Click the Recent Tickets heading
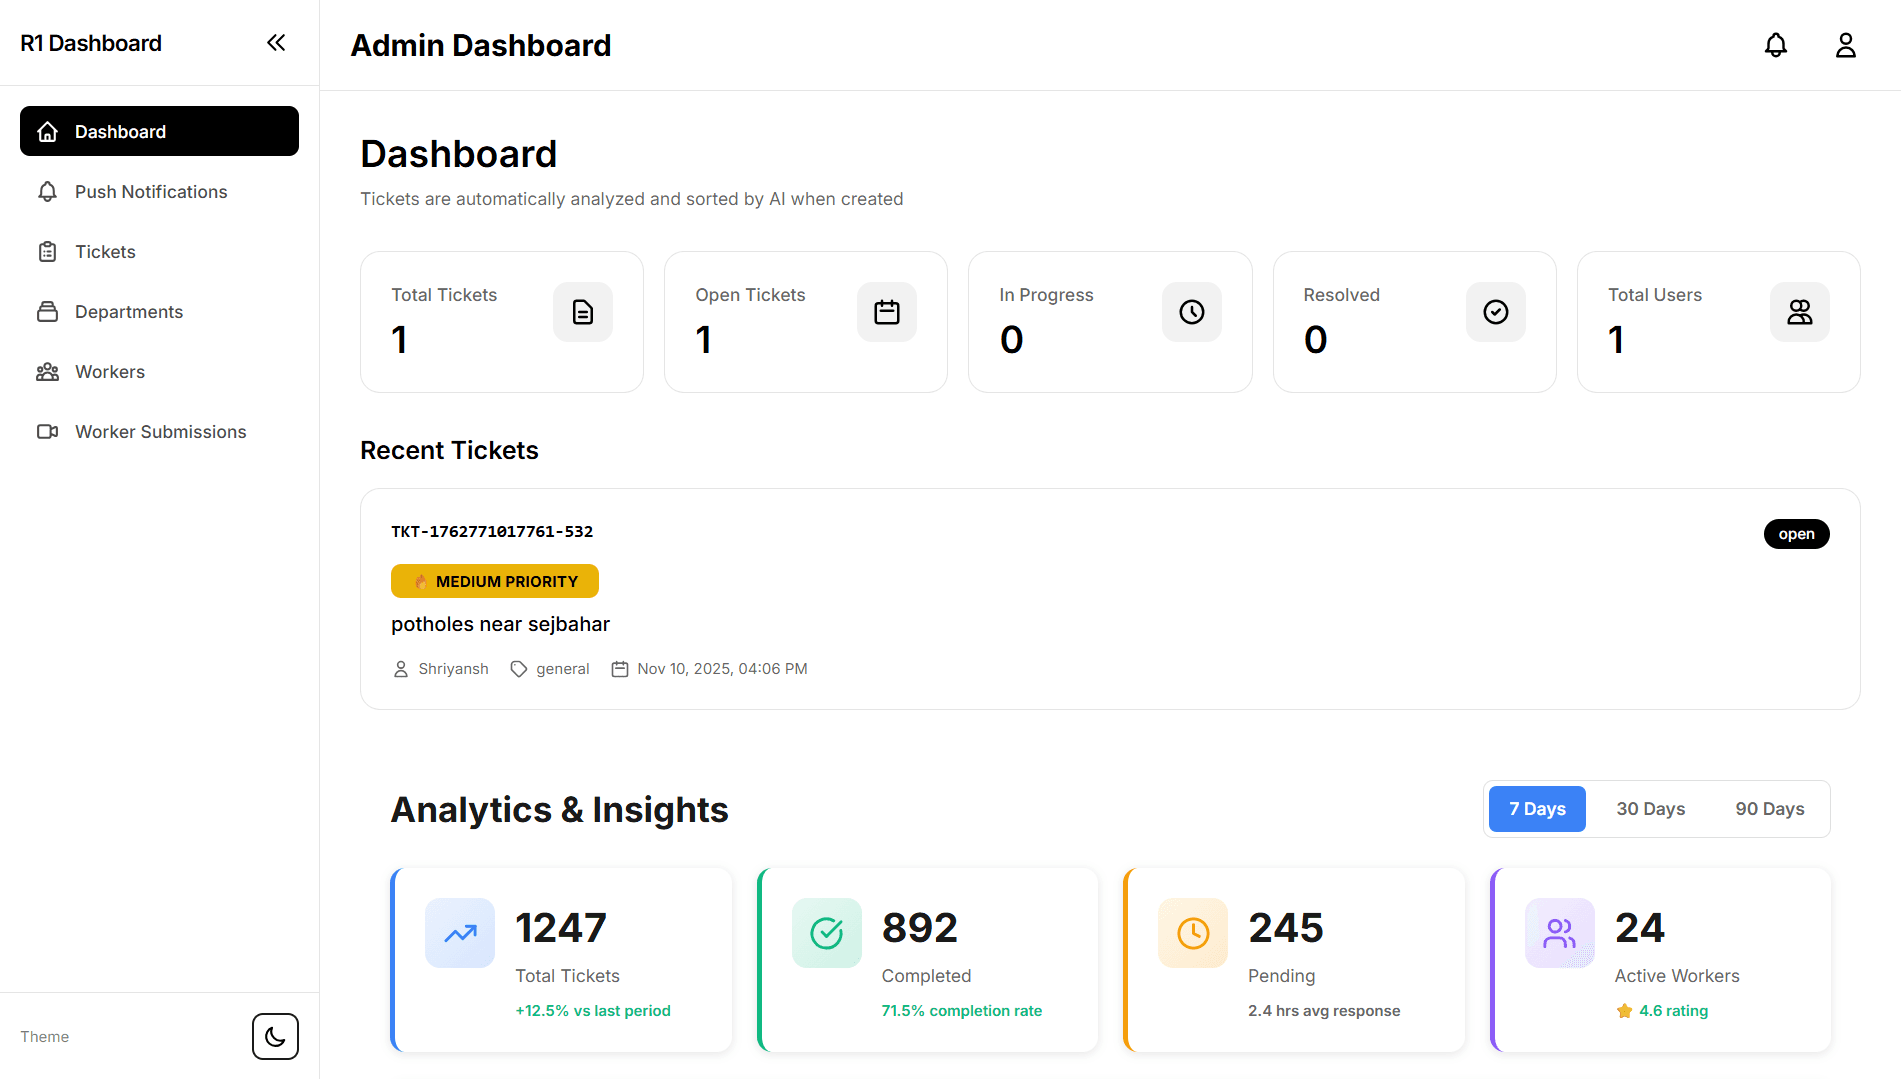This screenshot has height=1079, width=1901. click(449, 451)
